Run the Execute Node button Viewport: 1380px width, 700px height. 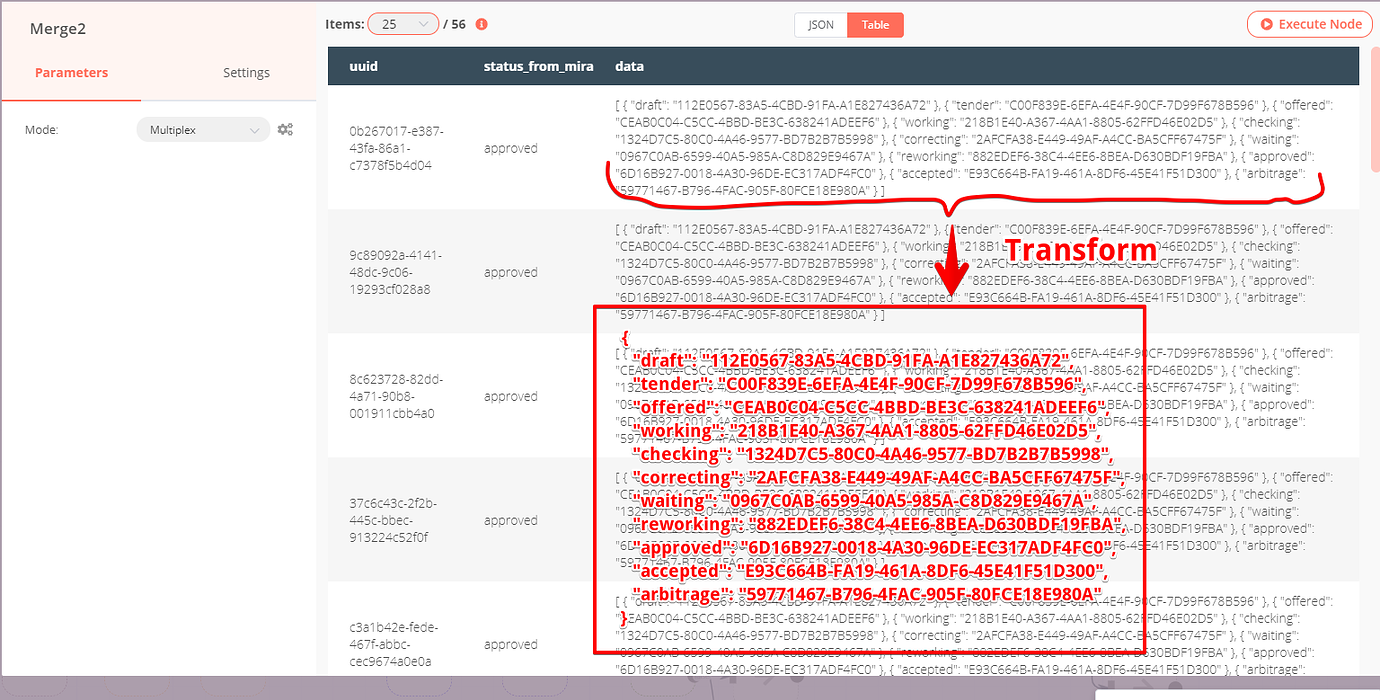click(x=1310, y=24)
